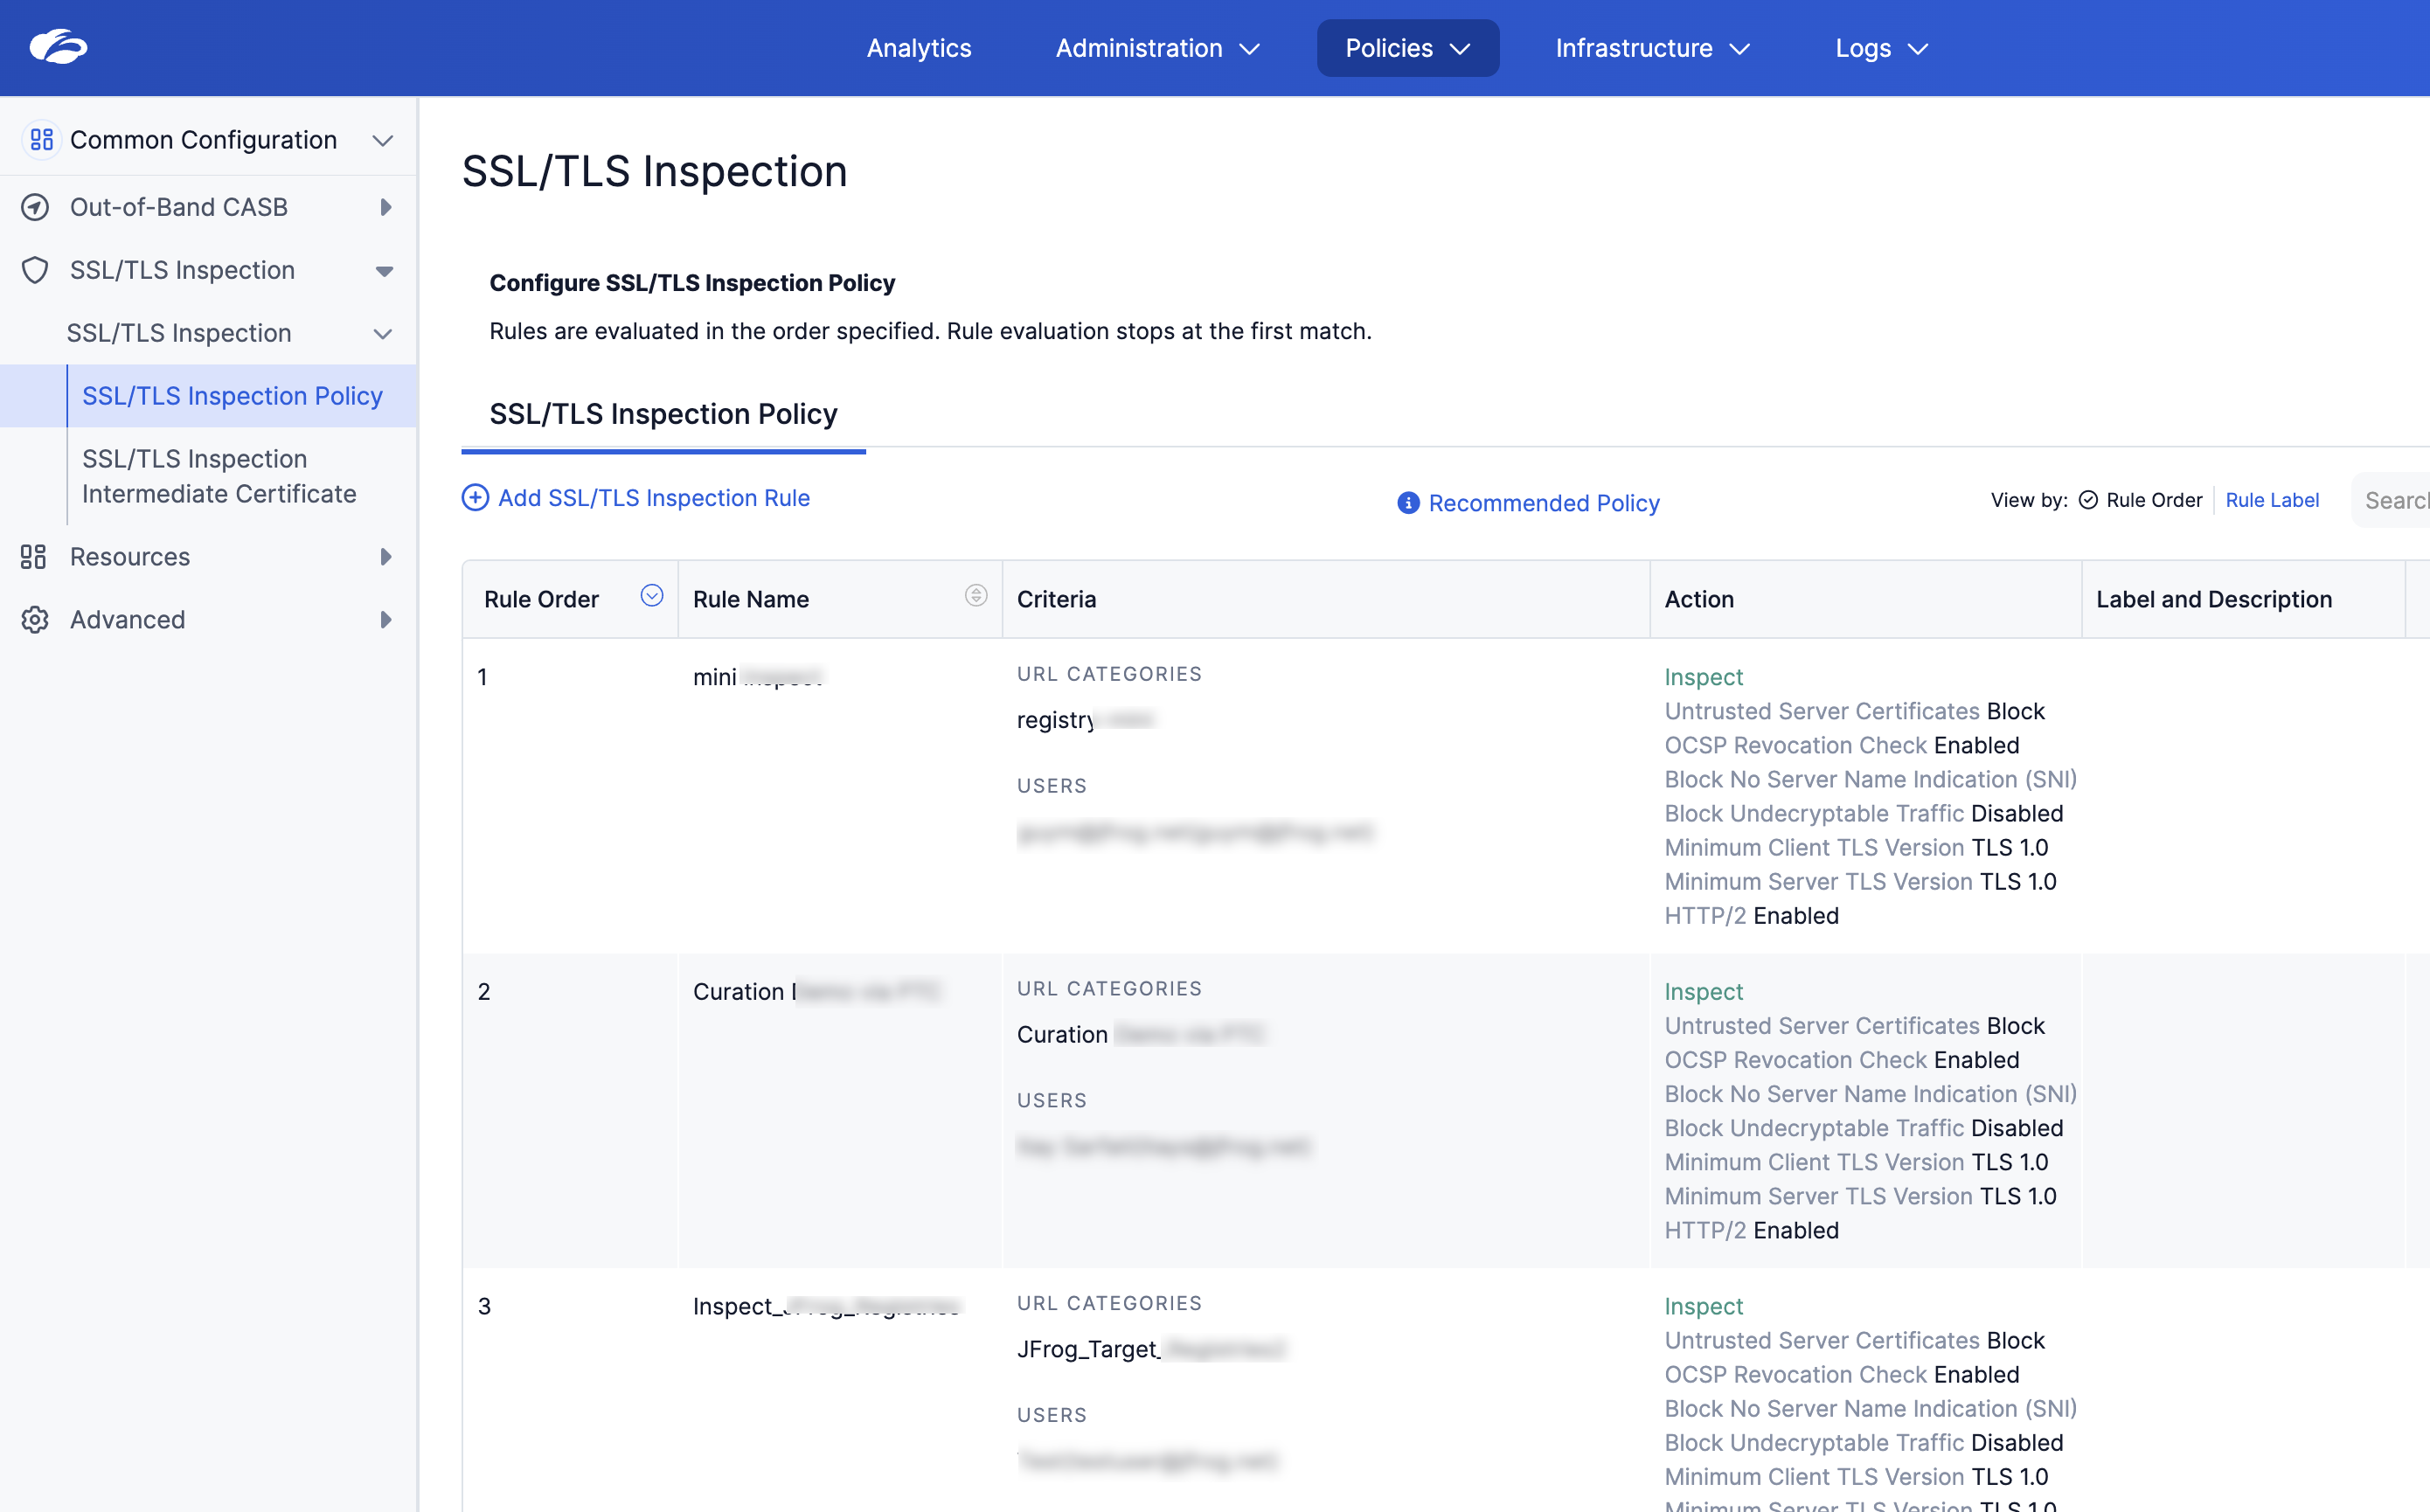This screenshot has height=1512, width=2430.
Task: Click the Resources squares icon
Action: (33, 557)
